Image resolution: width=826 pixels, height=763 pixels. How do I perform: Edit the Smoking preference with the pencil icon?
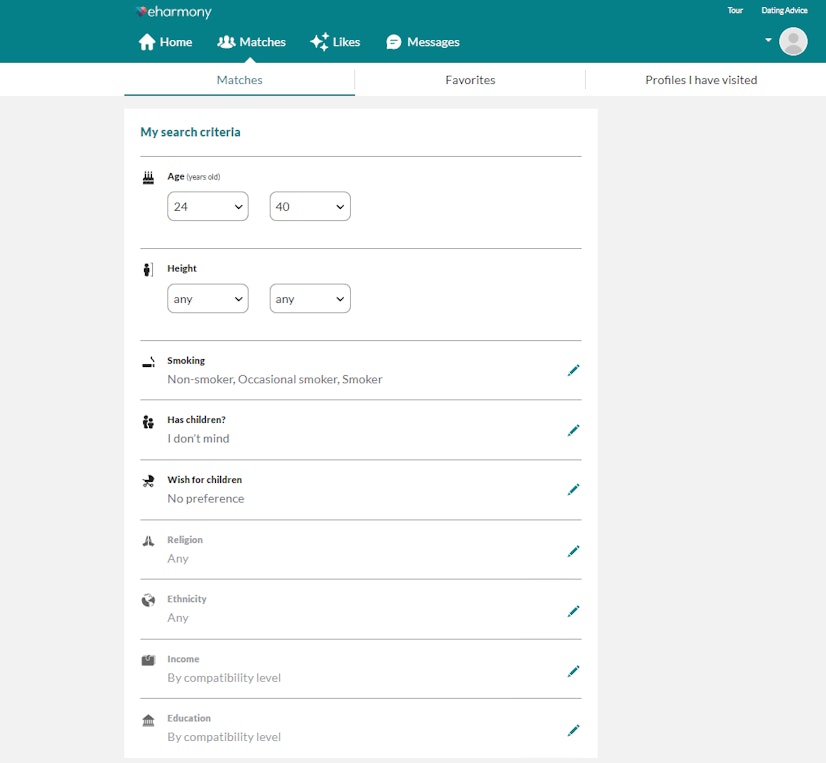point(574,370)
